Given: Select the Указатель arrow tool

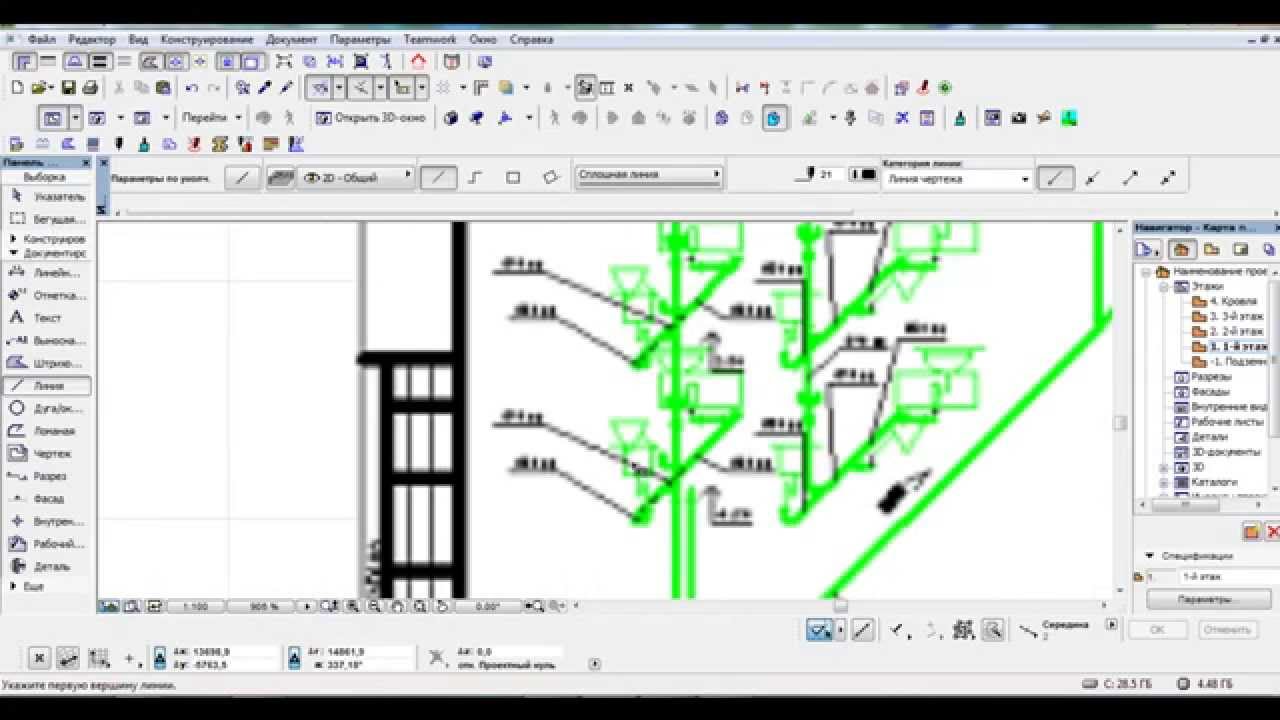Looking at the screenshot, I should click(48, 196).
